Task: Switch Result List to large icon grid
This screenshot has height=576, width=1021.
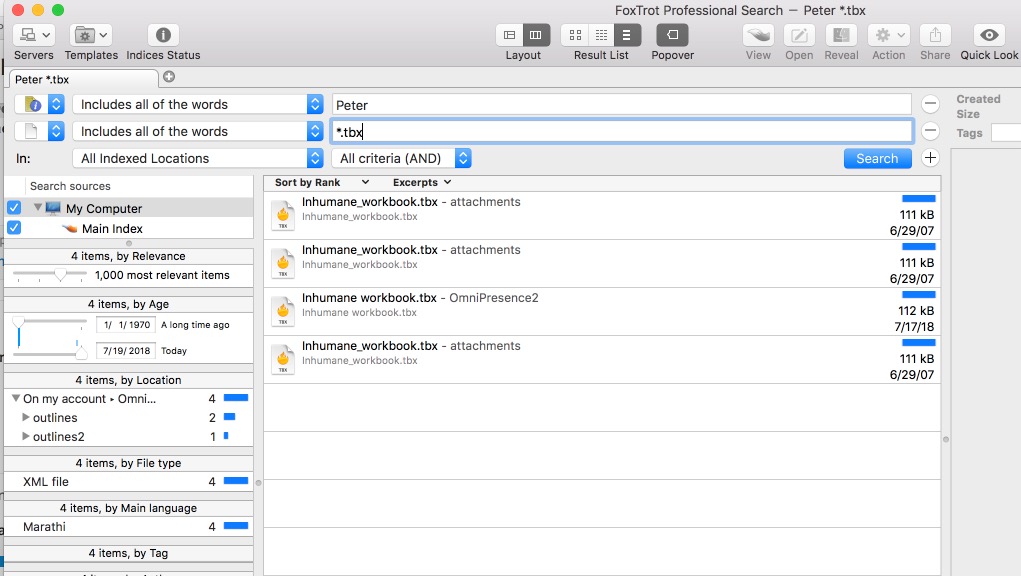Action: pyautogui.click(x=575, y=35)
